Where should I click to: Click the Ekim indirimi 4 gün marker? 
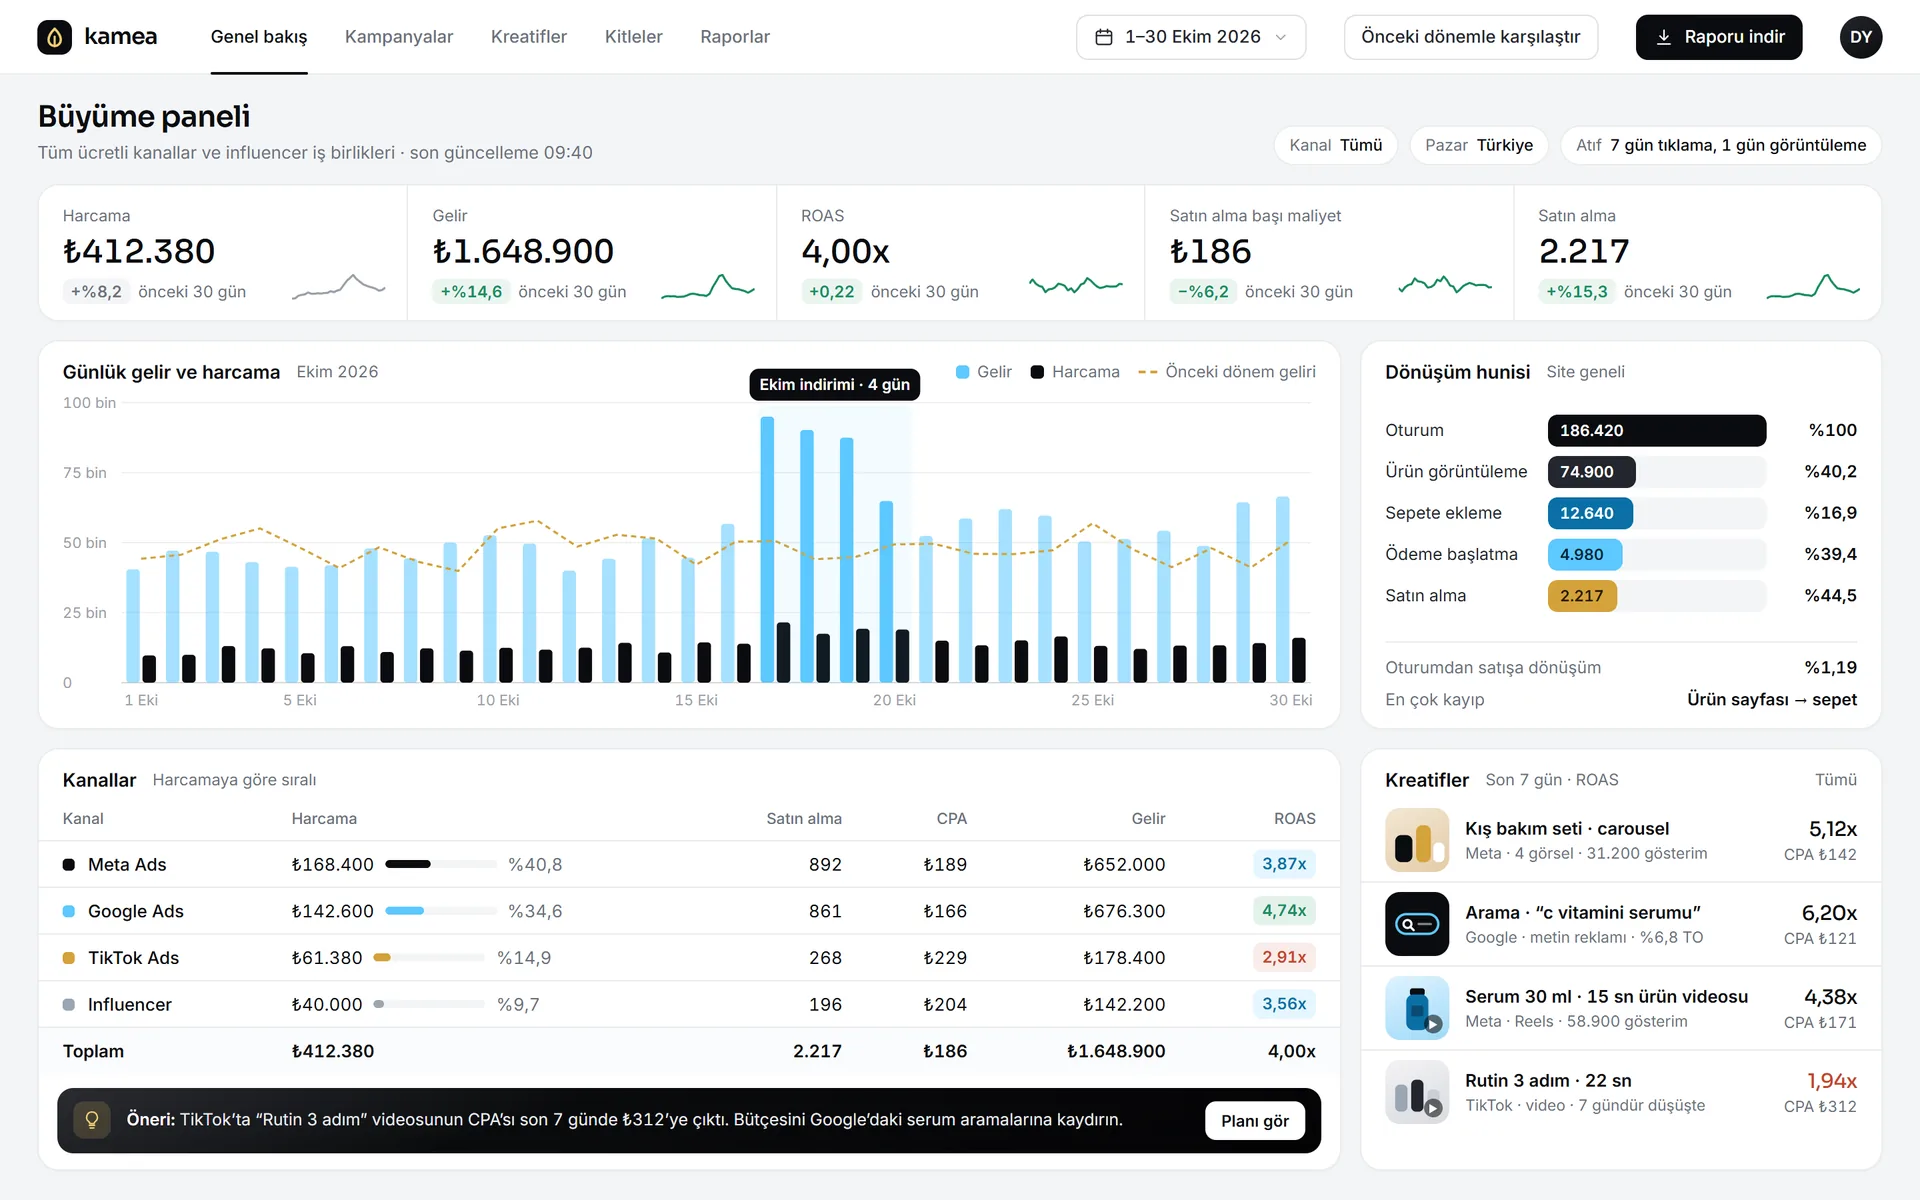[834, 385]
